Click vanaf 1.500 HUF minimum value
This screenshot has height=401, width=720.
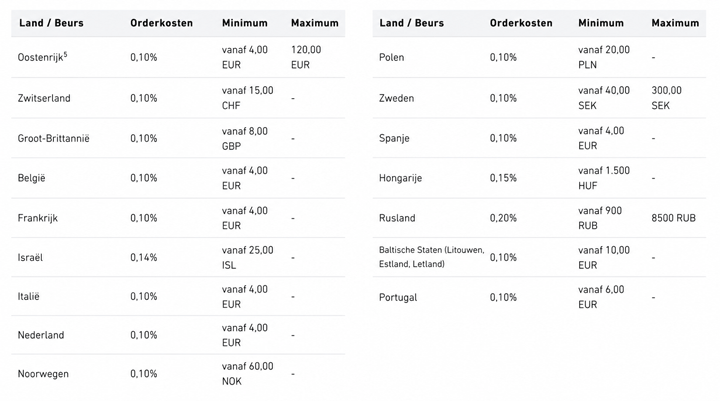[x=604, y=178]
